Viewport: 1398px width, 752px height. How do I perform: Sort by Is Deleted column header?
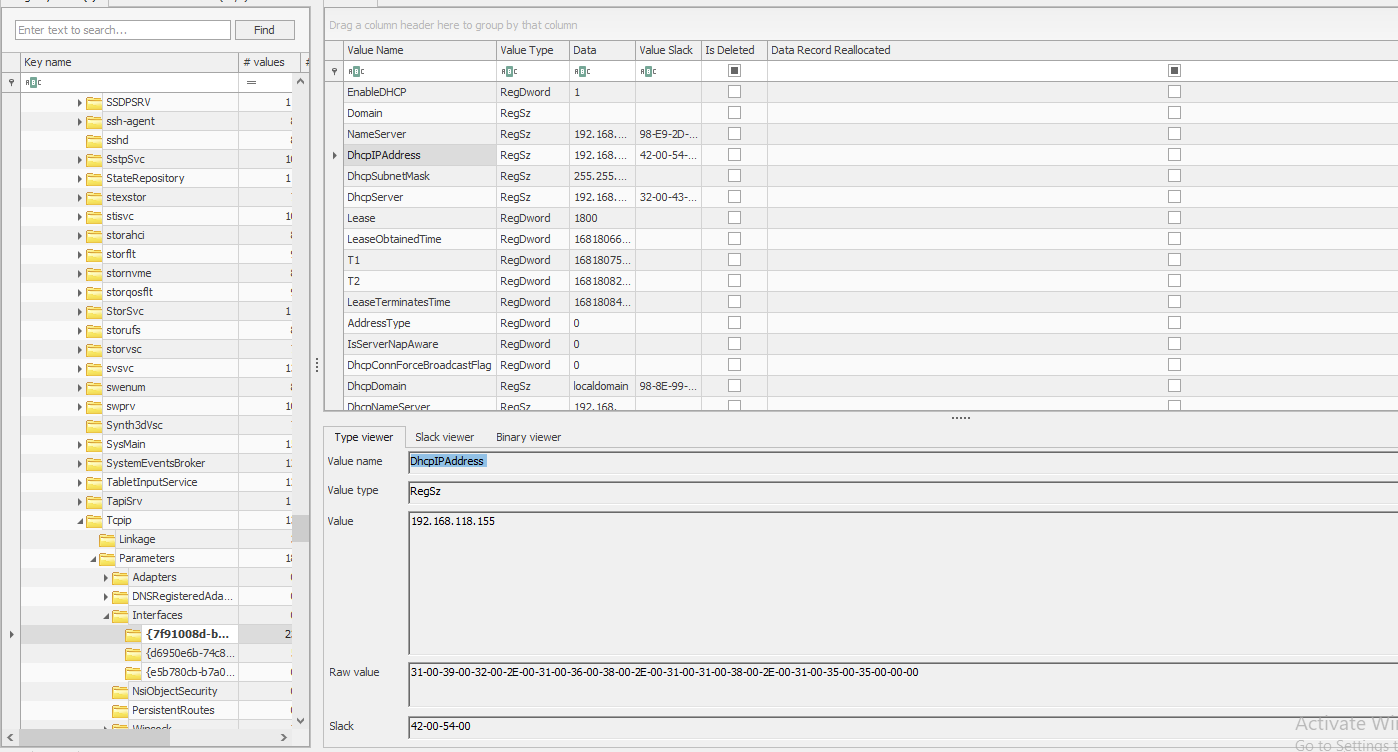[734, 50]
